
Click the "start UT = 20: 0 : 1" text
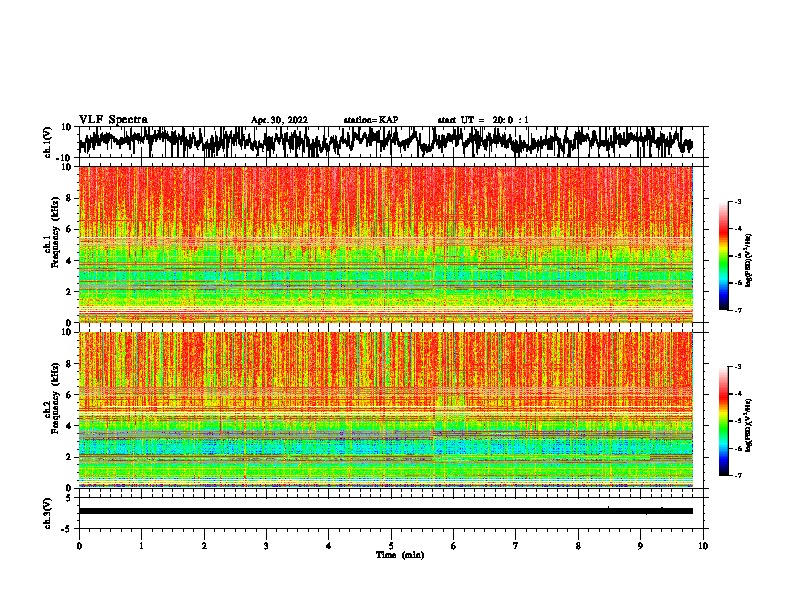483,120
